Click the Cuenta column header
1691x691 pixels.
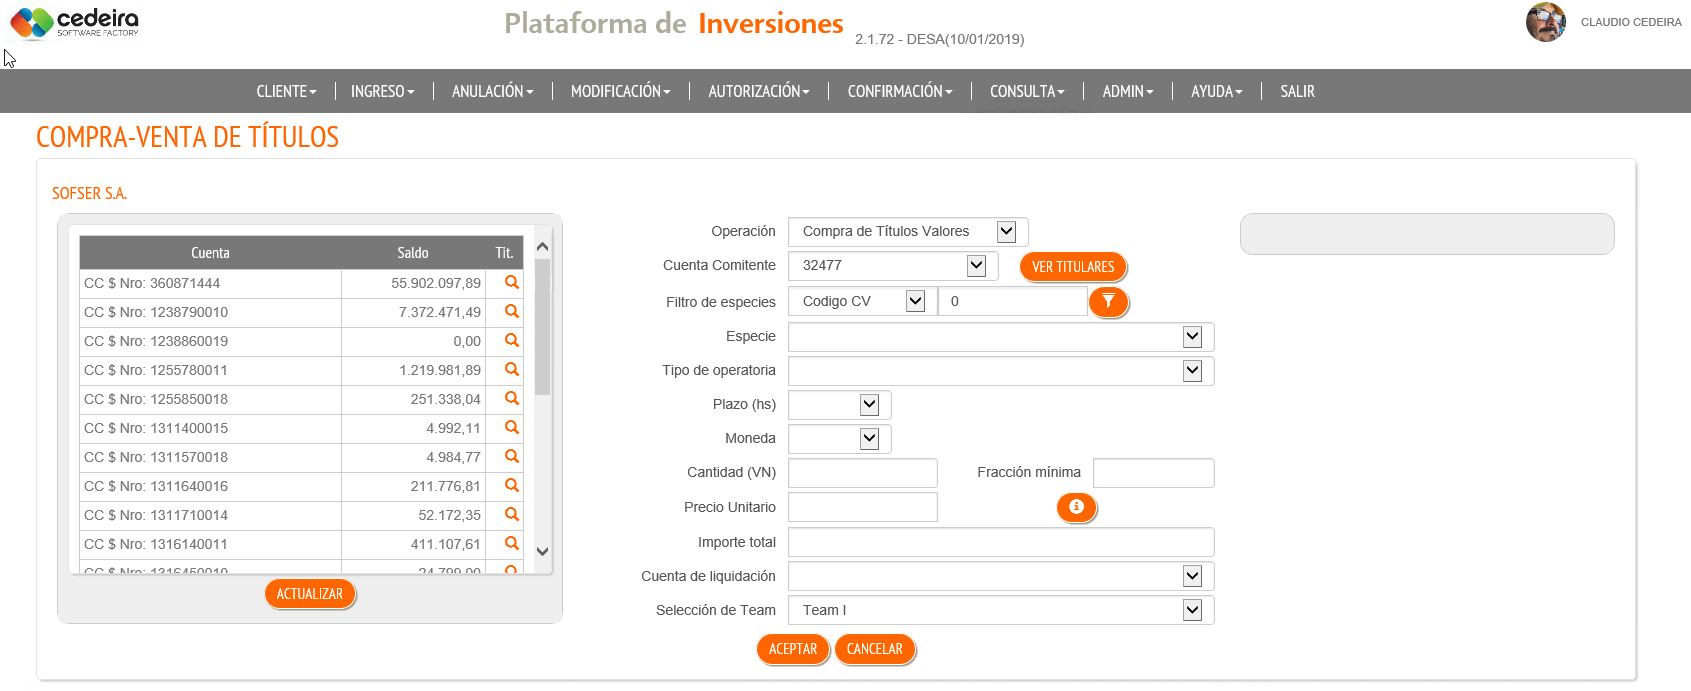210,253
